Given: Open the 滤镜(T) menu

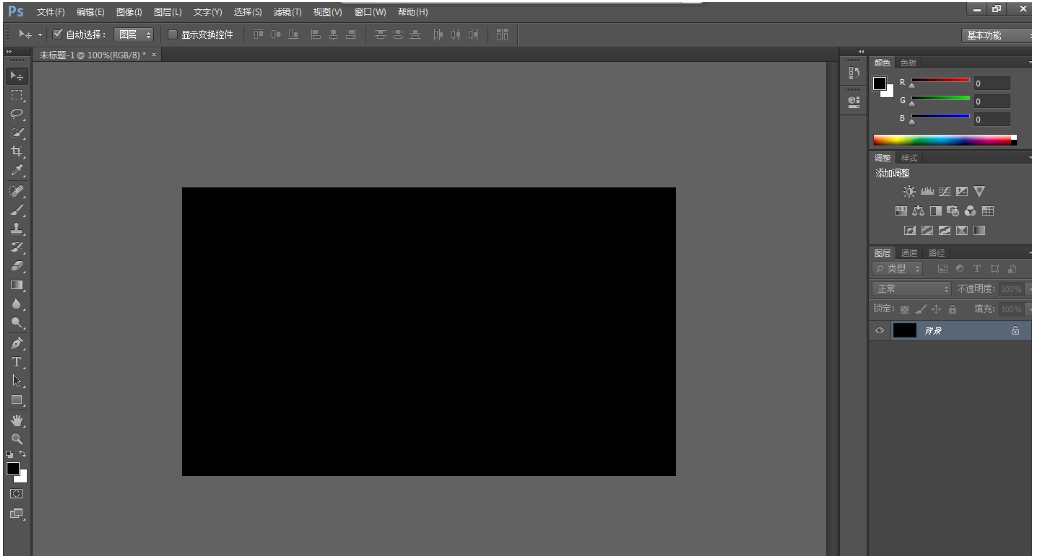Looking at the screenshot, I should pyautogui.click(x=287, y=13).
